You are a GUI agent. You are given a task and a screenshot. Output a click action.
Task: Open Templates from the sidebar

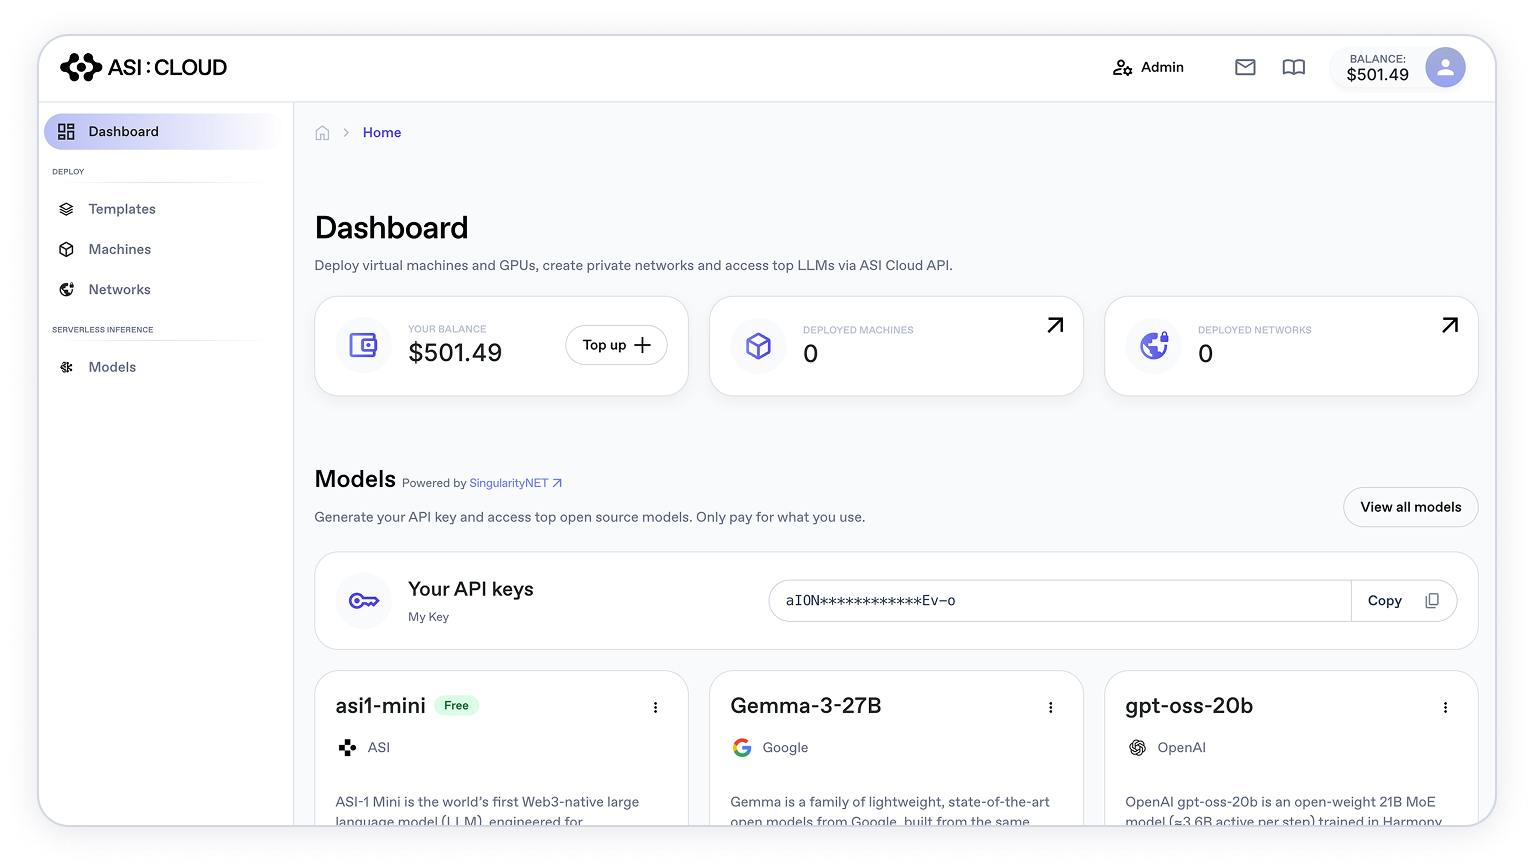pos(122,209)
